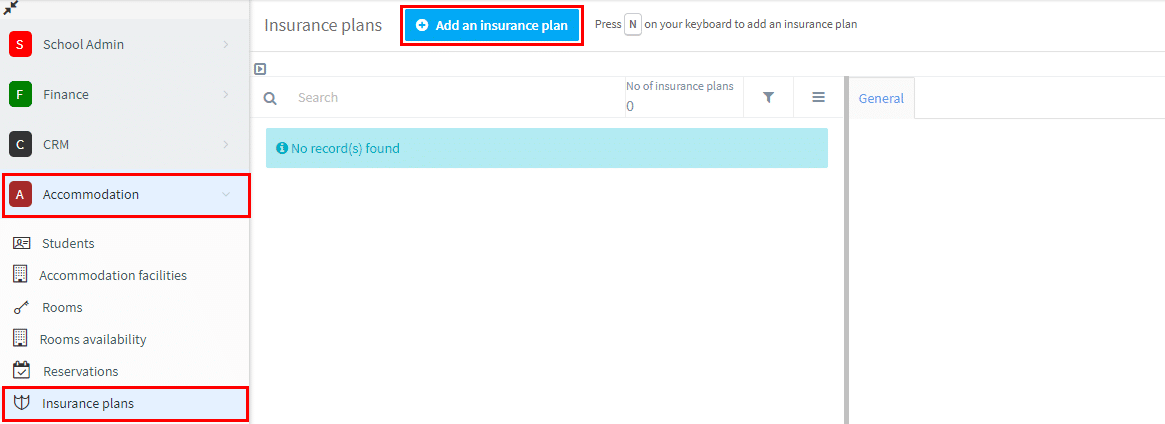Expand the Finance section chevron
1165x424 pixels.
[226, 94]
